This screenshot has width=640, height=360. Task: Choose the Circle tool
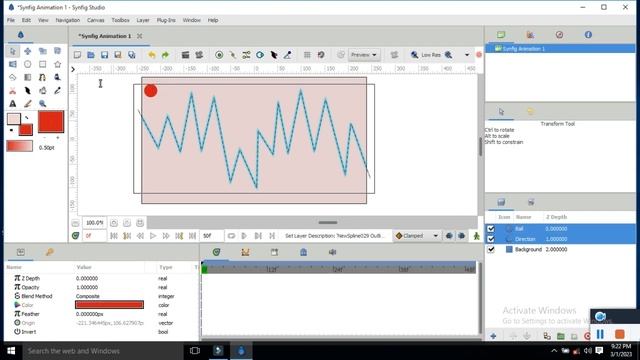27,64
